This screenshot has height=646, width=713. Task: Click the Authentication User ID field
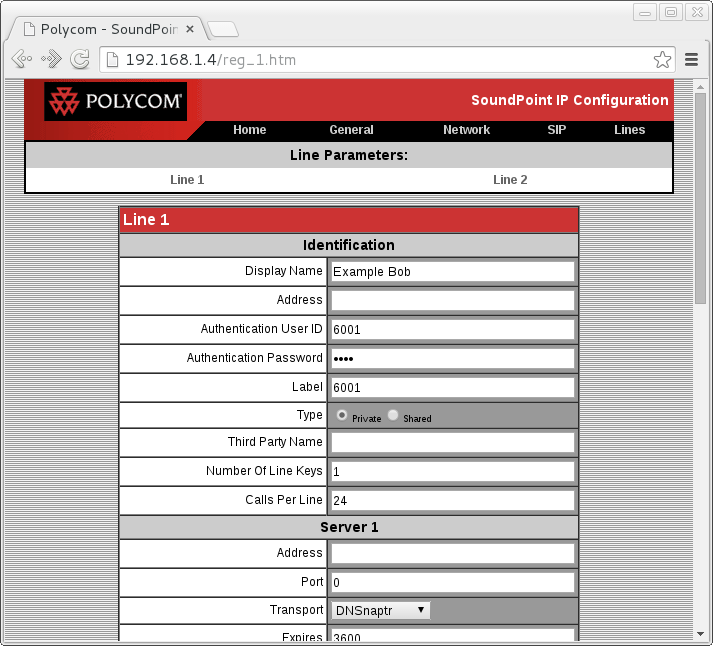point(453,330)
